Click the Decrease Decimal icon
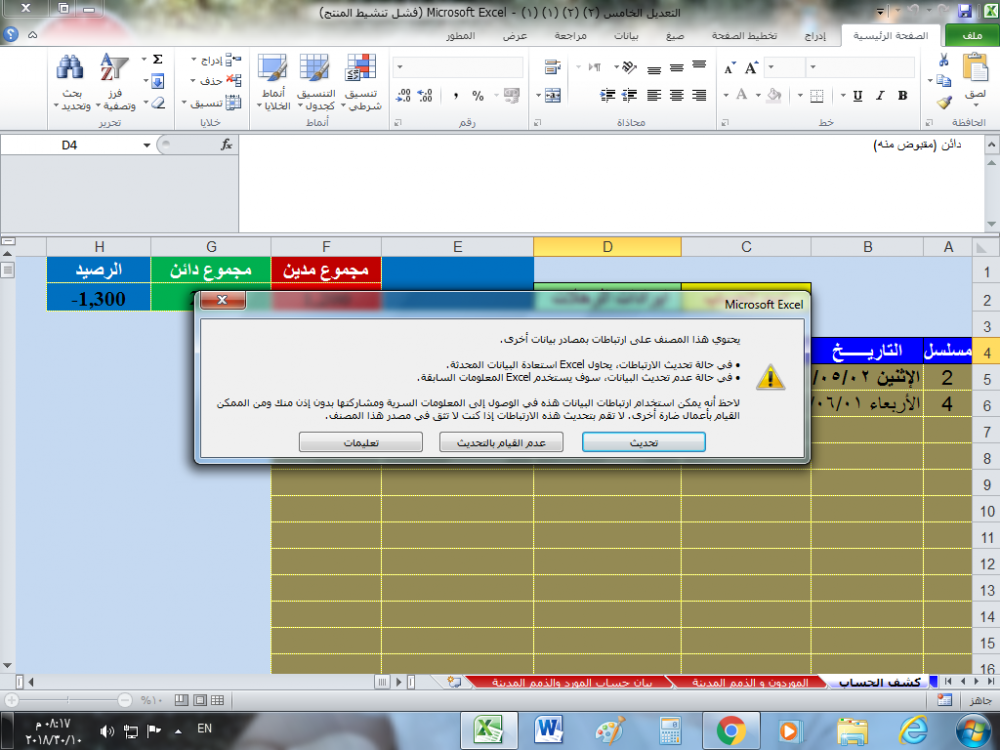Screen dimensions: 1000x750 403,96
